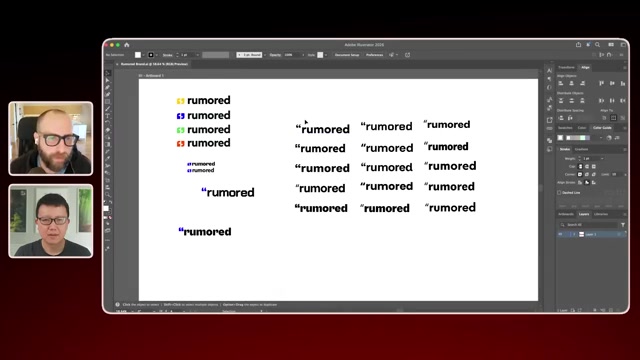Expand the Opacity value arrow

point(303,55)
